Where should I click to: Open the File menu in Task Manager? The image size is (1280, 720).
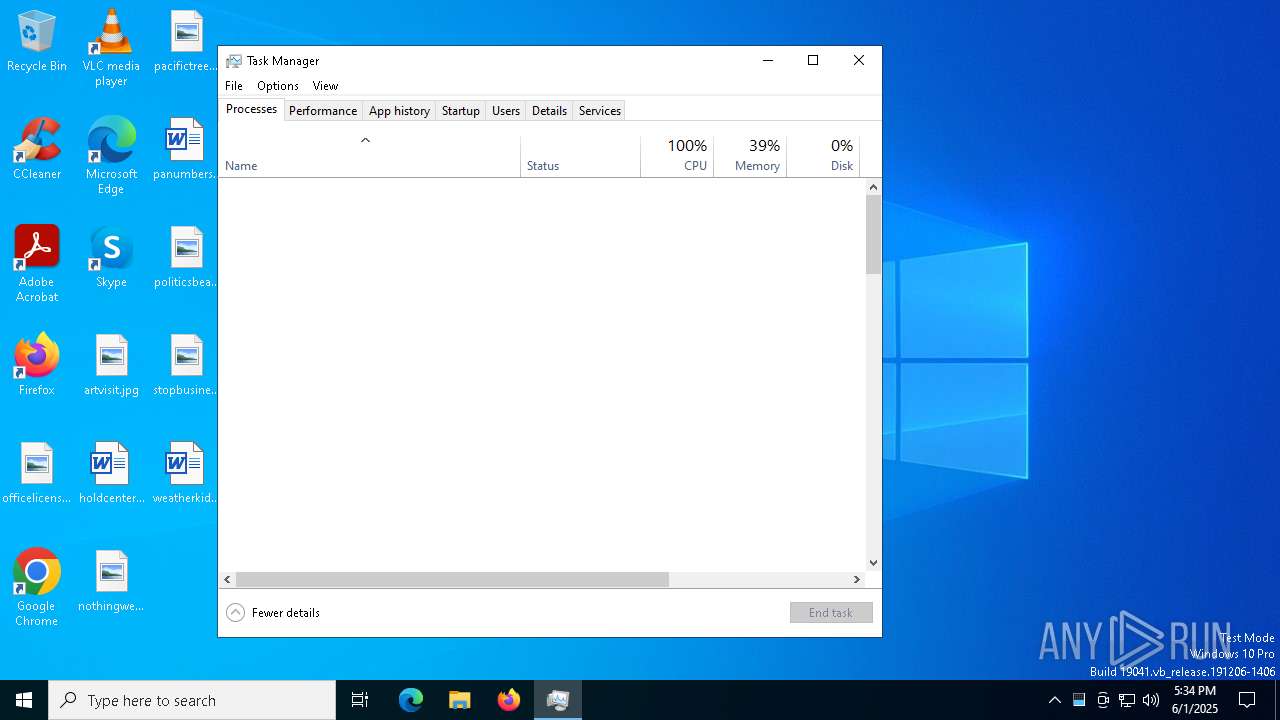(x=234, y=86)
